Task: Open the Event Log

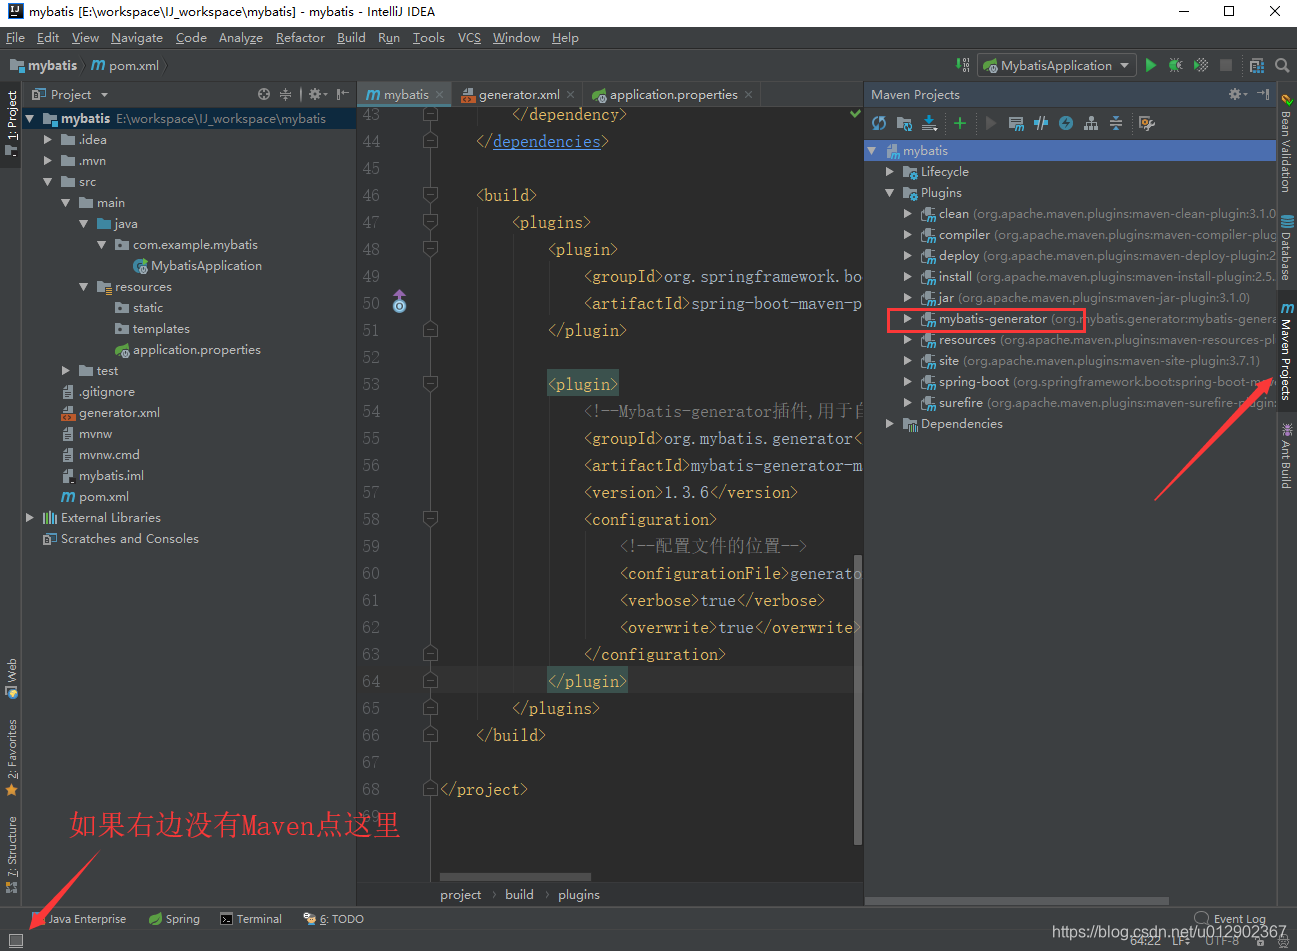Action: tap(1230, 918)
